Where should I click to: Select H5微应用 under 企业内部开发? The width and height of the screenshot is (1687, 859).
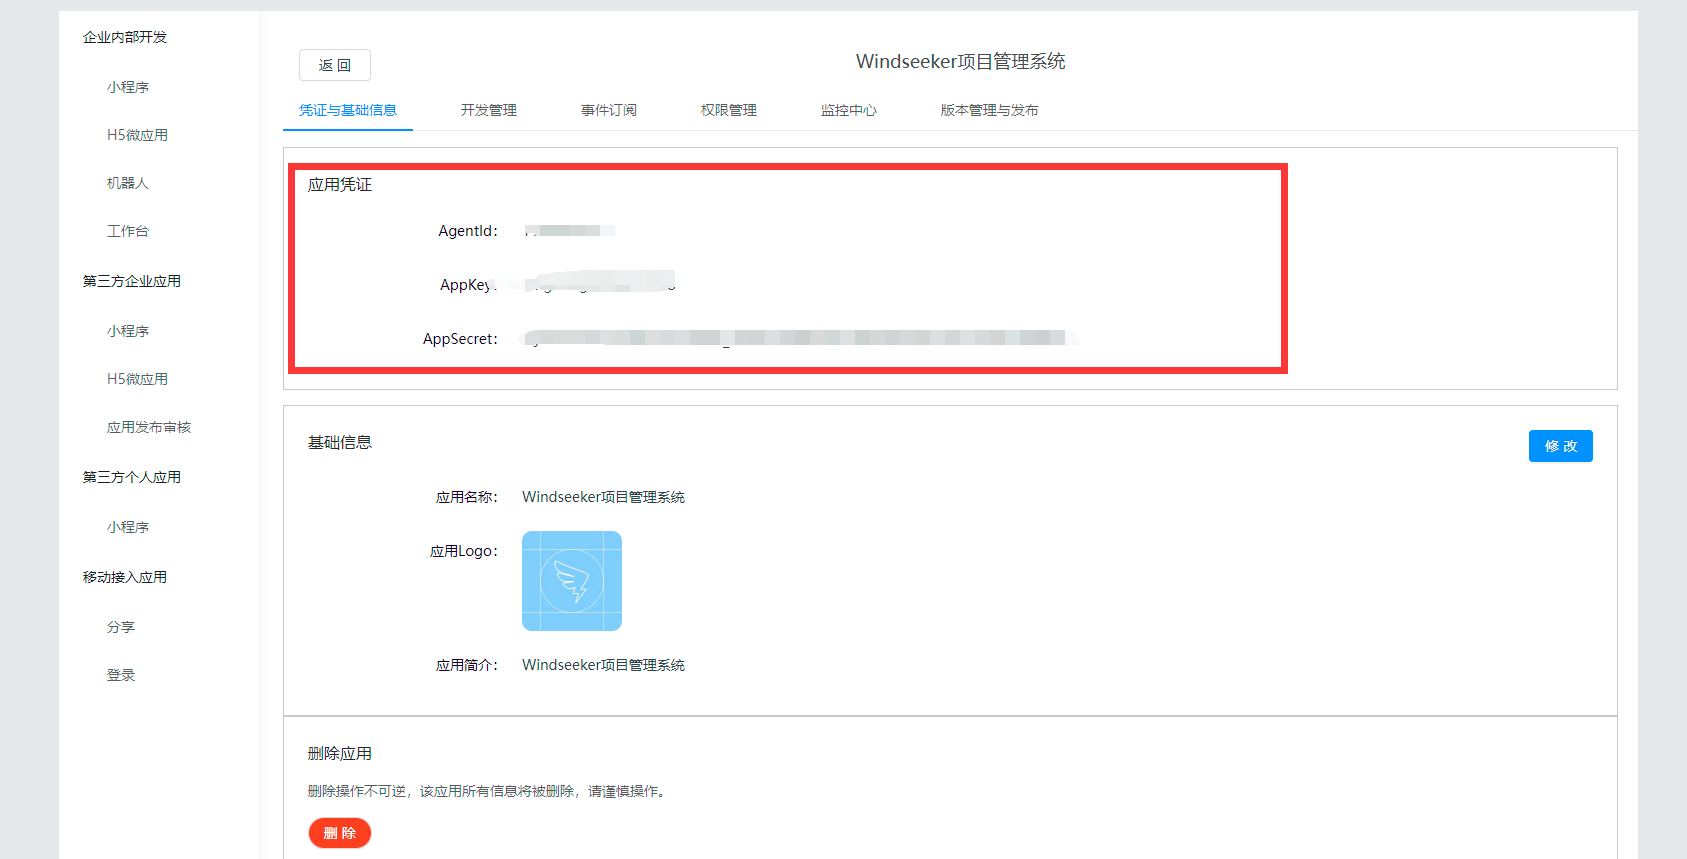tap(138, 135)
